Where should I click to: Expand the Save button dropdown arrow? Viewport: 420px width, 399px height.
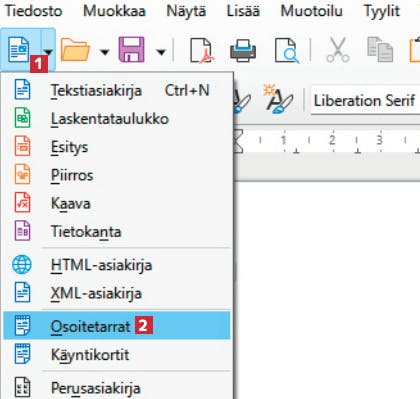click(161, 52)
